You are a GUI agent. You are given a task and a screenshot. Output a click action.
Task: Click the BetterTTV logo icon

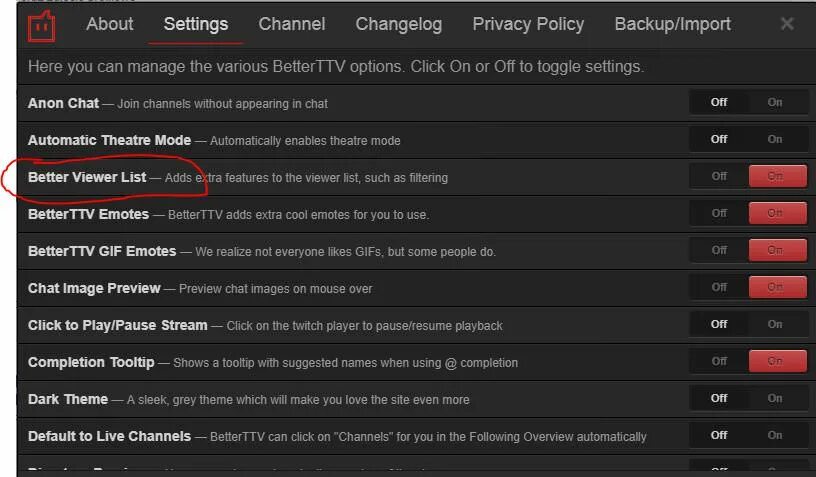click(x=41, y=26)
